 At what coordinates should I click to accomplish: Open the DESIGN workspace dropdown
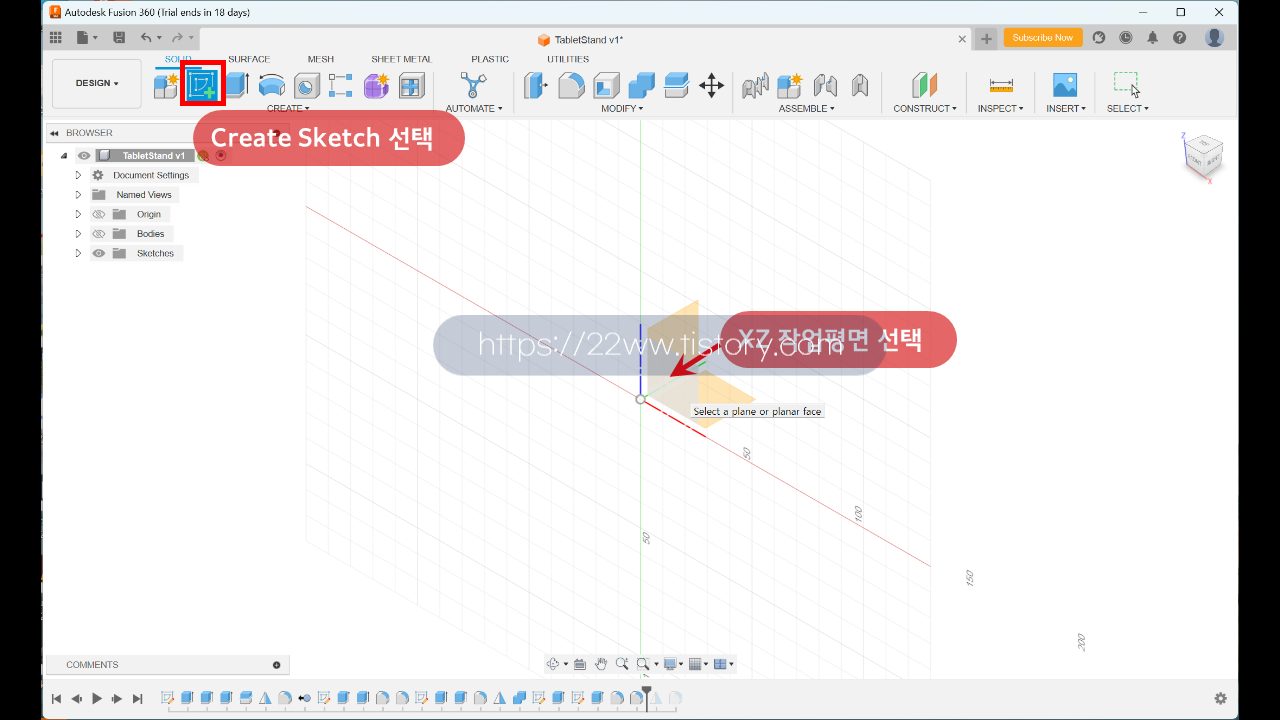click(97, 83)
